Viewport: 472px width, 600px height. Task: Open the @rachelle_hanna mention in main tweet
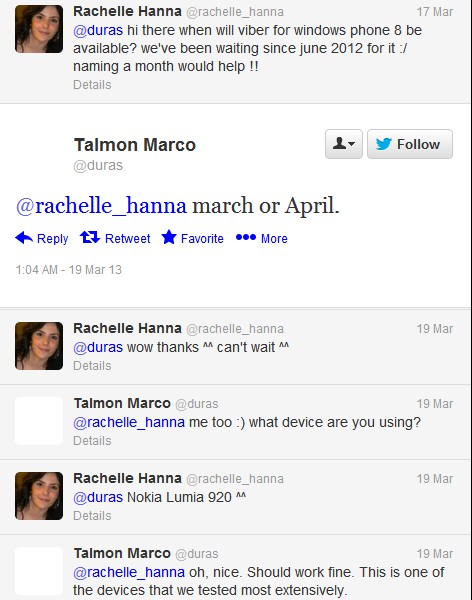pos(101,206)
